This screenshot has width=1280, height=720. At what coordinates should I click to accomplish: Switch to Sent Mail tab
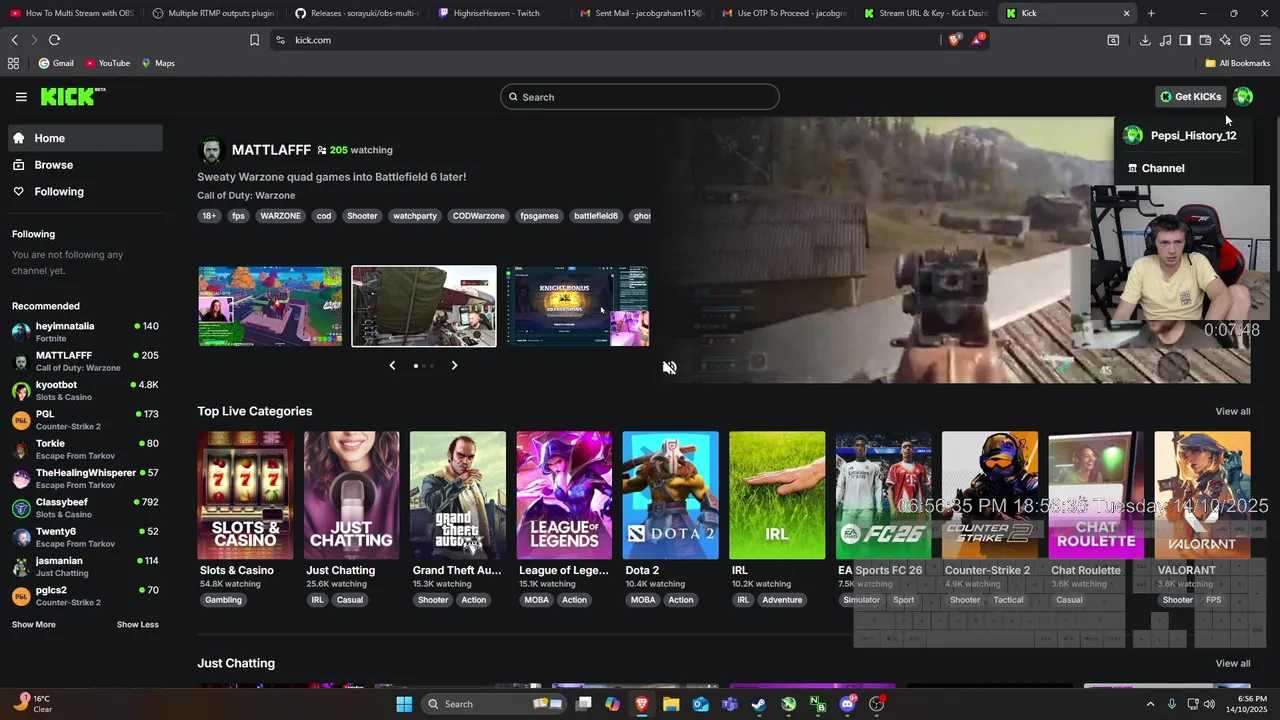point(640,13)
